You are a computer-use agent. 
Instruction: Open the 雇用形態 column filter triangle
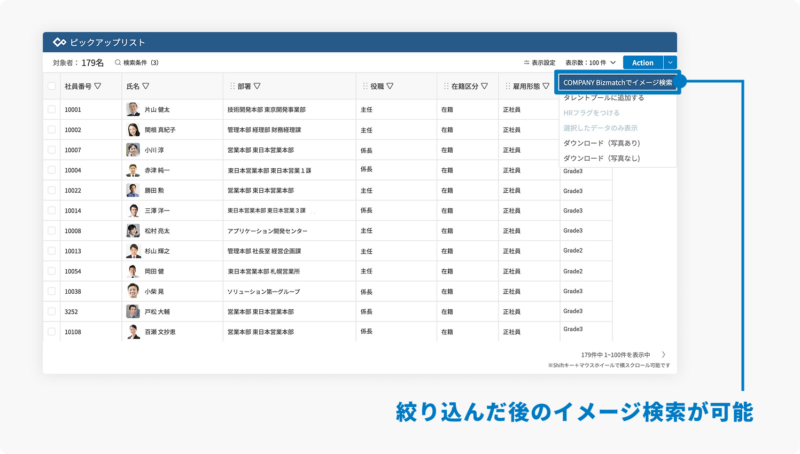(x=546, y=86)
